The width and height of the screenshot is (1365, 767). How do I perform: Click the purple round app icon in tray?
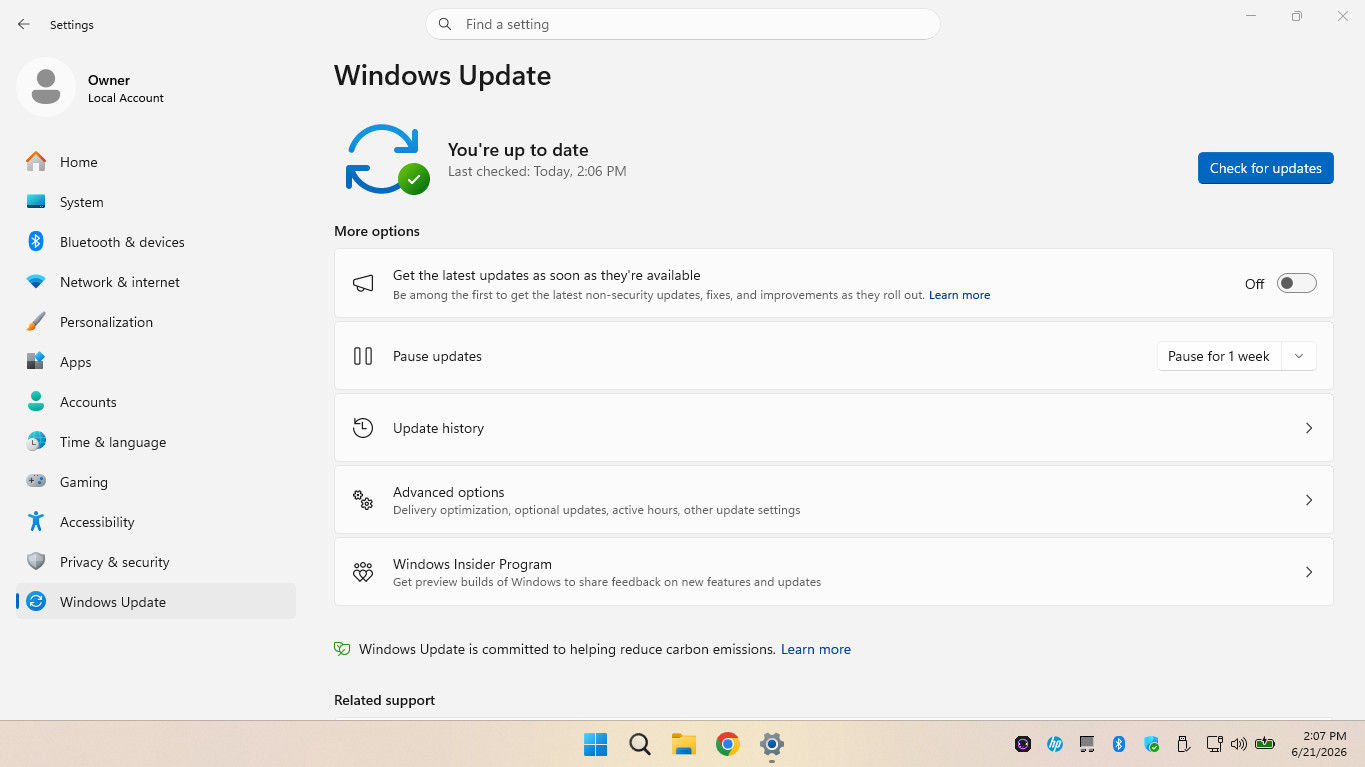[1023, 744]
